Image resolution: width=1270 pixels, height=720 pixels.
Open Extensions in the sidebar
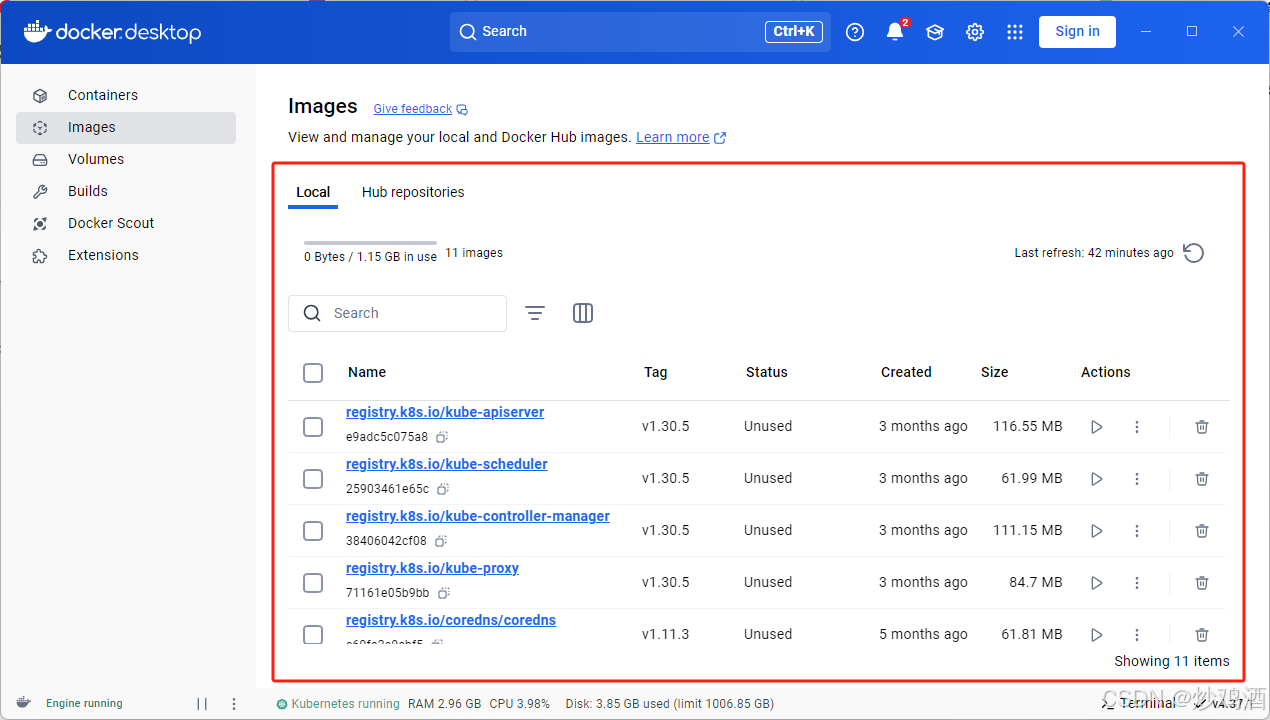[126, 255]
